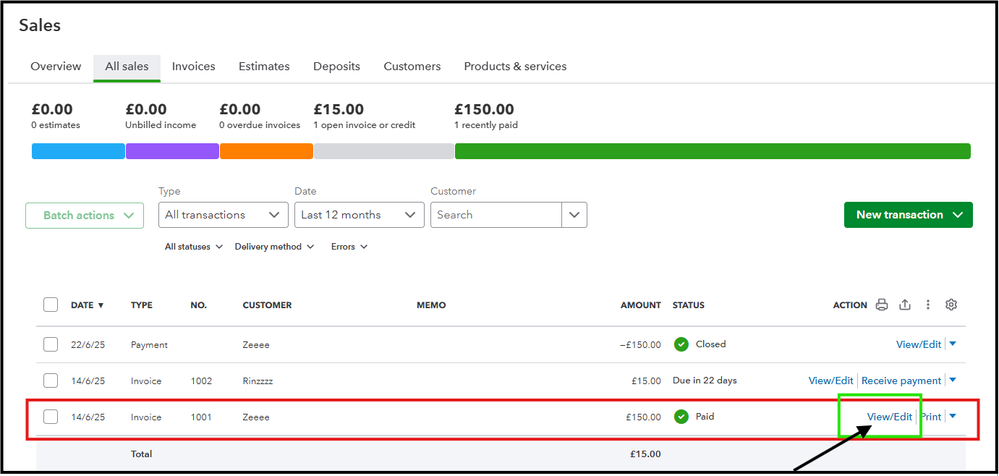Check the box for invoice 1002
The height and width of the screenshot is (476, 999).
point(51,380)
